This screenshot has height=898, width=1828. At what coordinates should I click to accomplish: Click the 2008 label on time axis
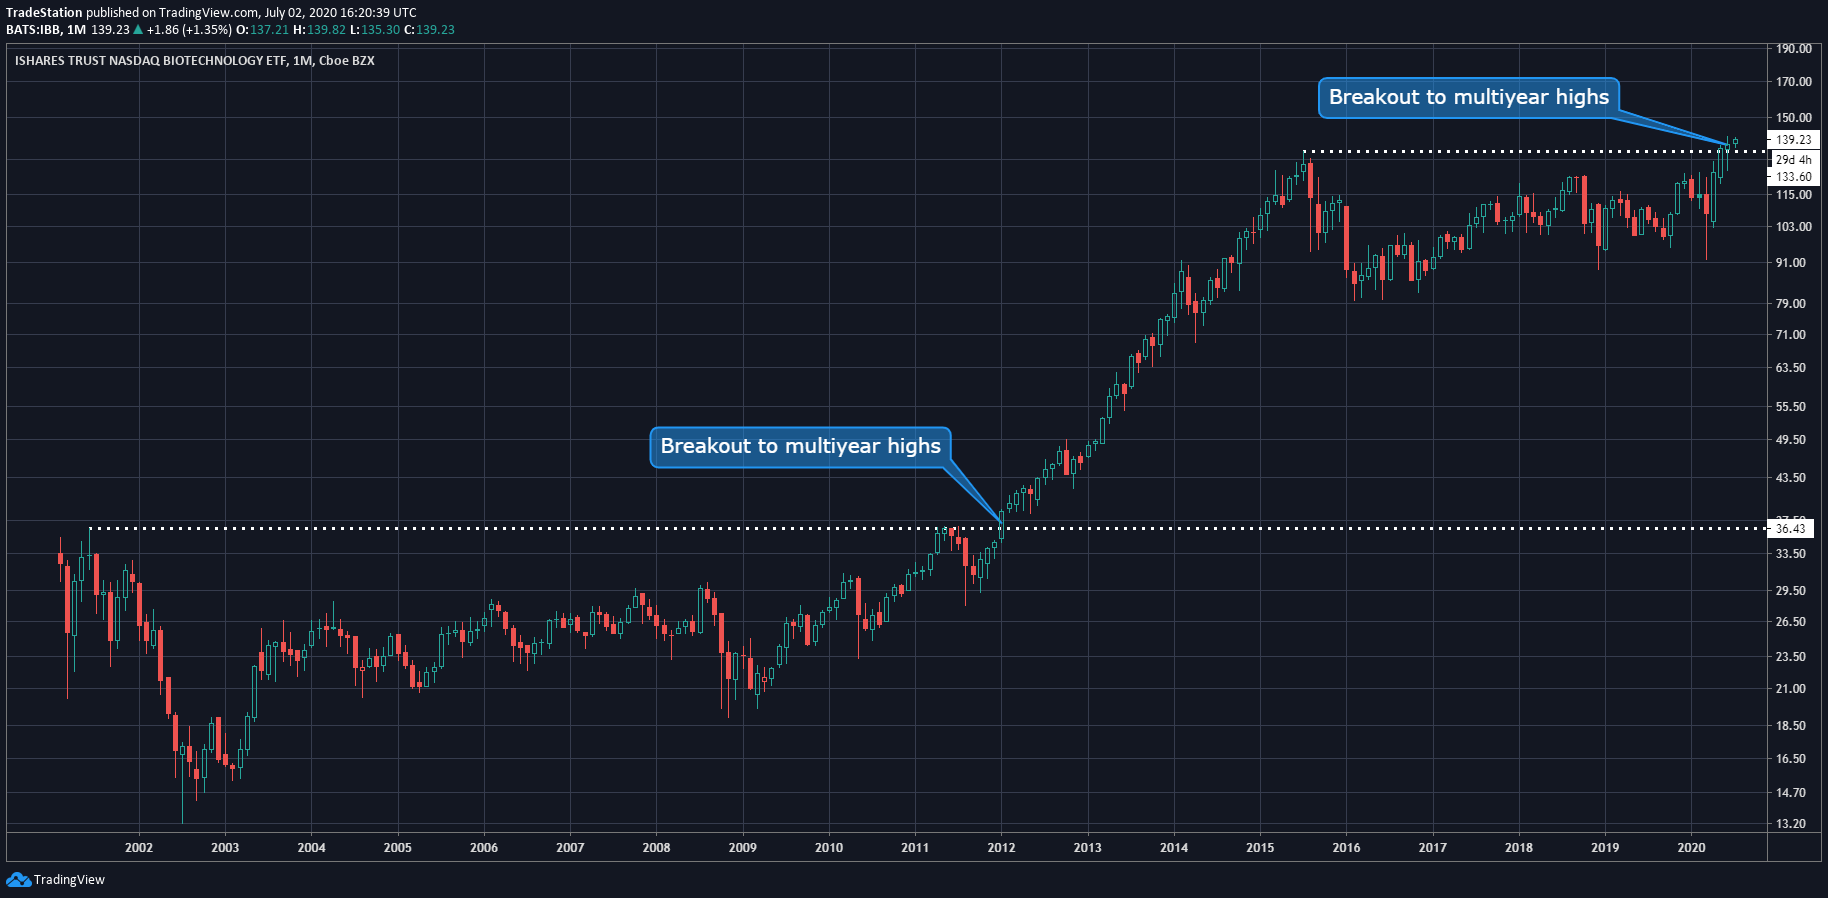(x=656, y=848)
